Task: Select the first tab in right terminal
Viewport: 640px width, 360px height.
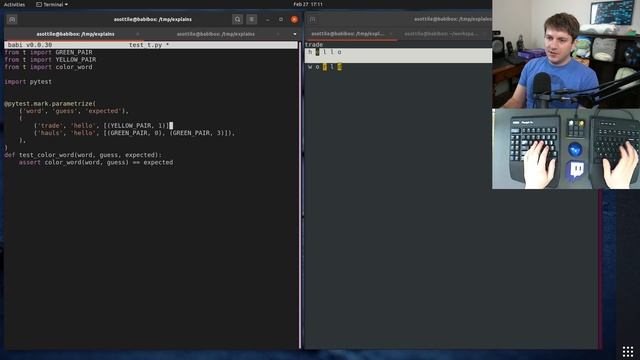Action: 348,34
